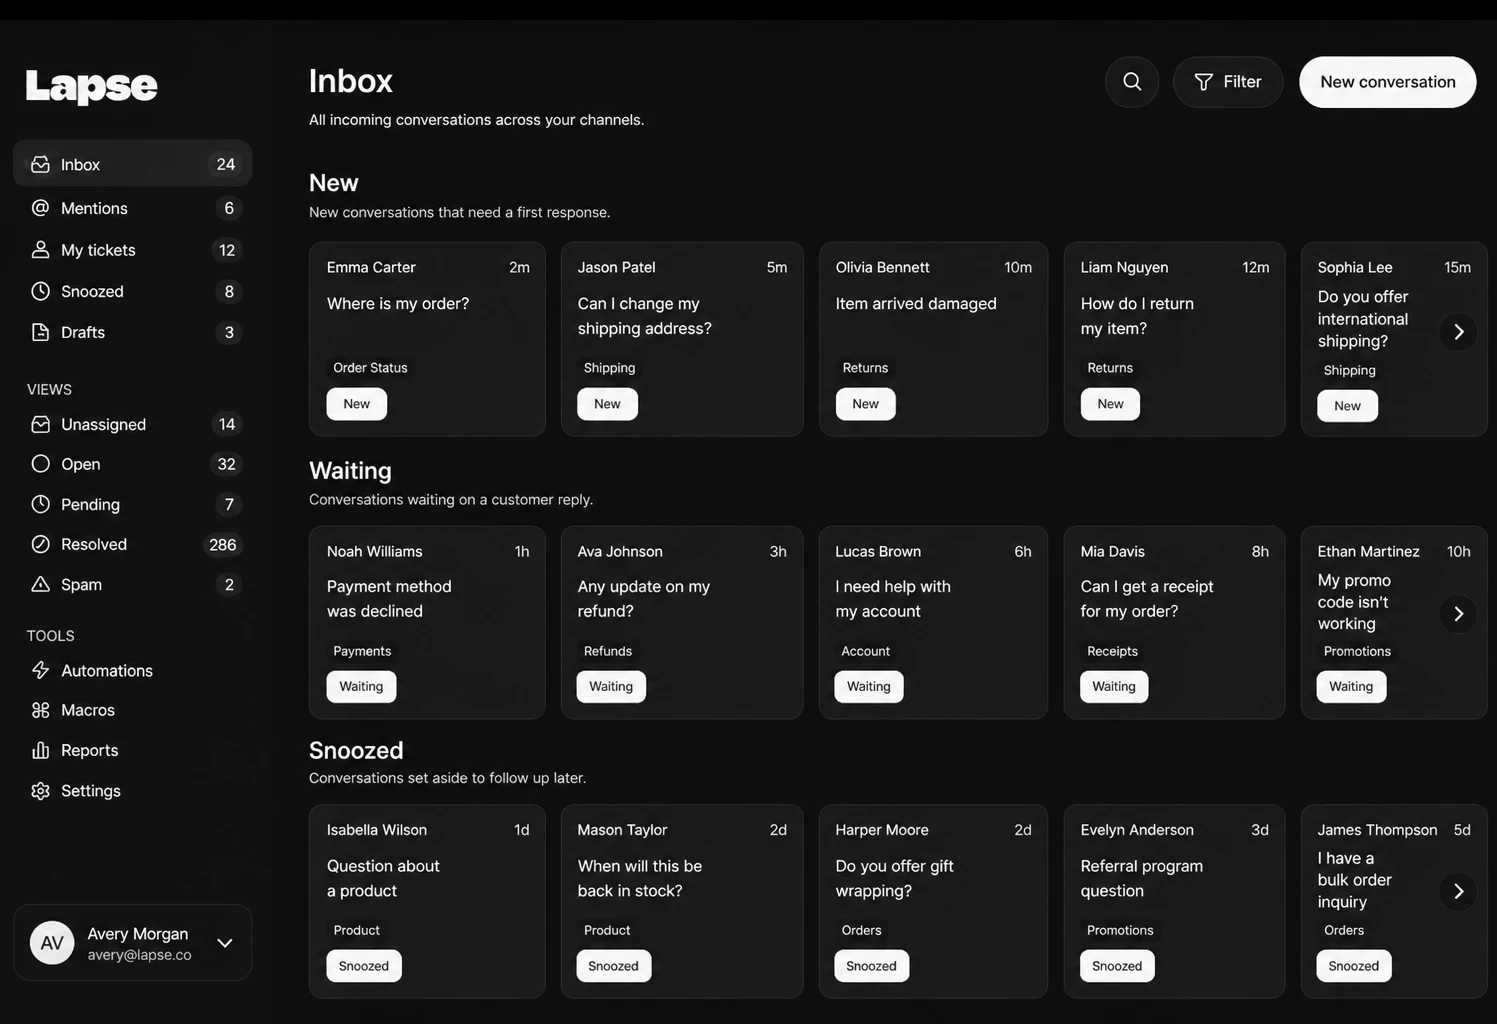The height and width of the screenshot is (1024, 1497).
Task: Click Snoozed badge on Isabella Wilson card
Action: [x=364, y=966]
